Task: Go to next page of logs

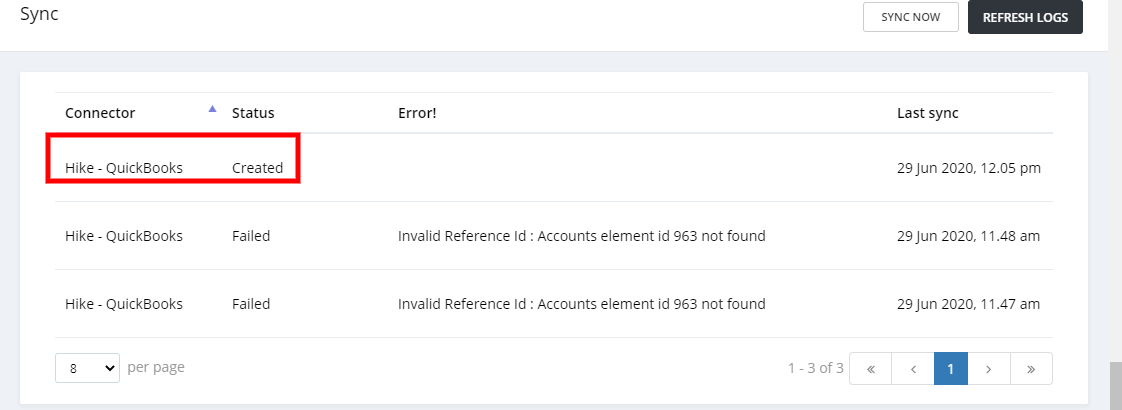Action: 989,368
